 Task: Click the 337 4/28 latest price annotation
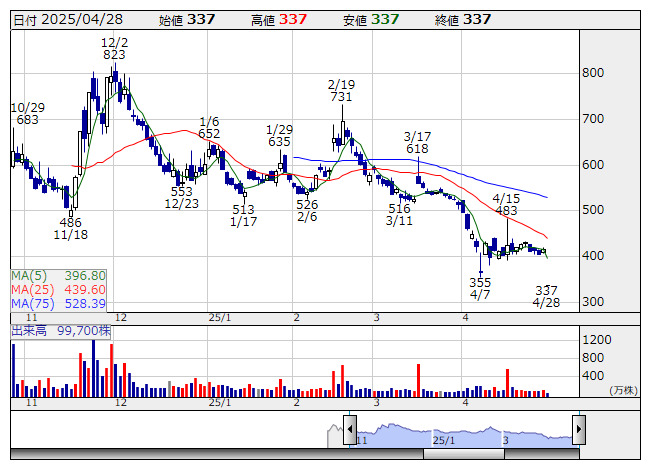(546, 296)
